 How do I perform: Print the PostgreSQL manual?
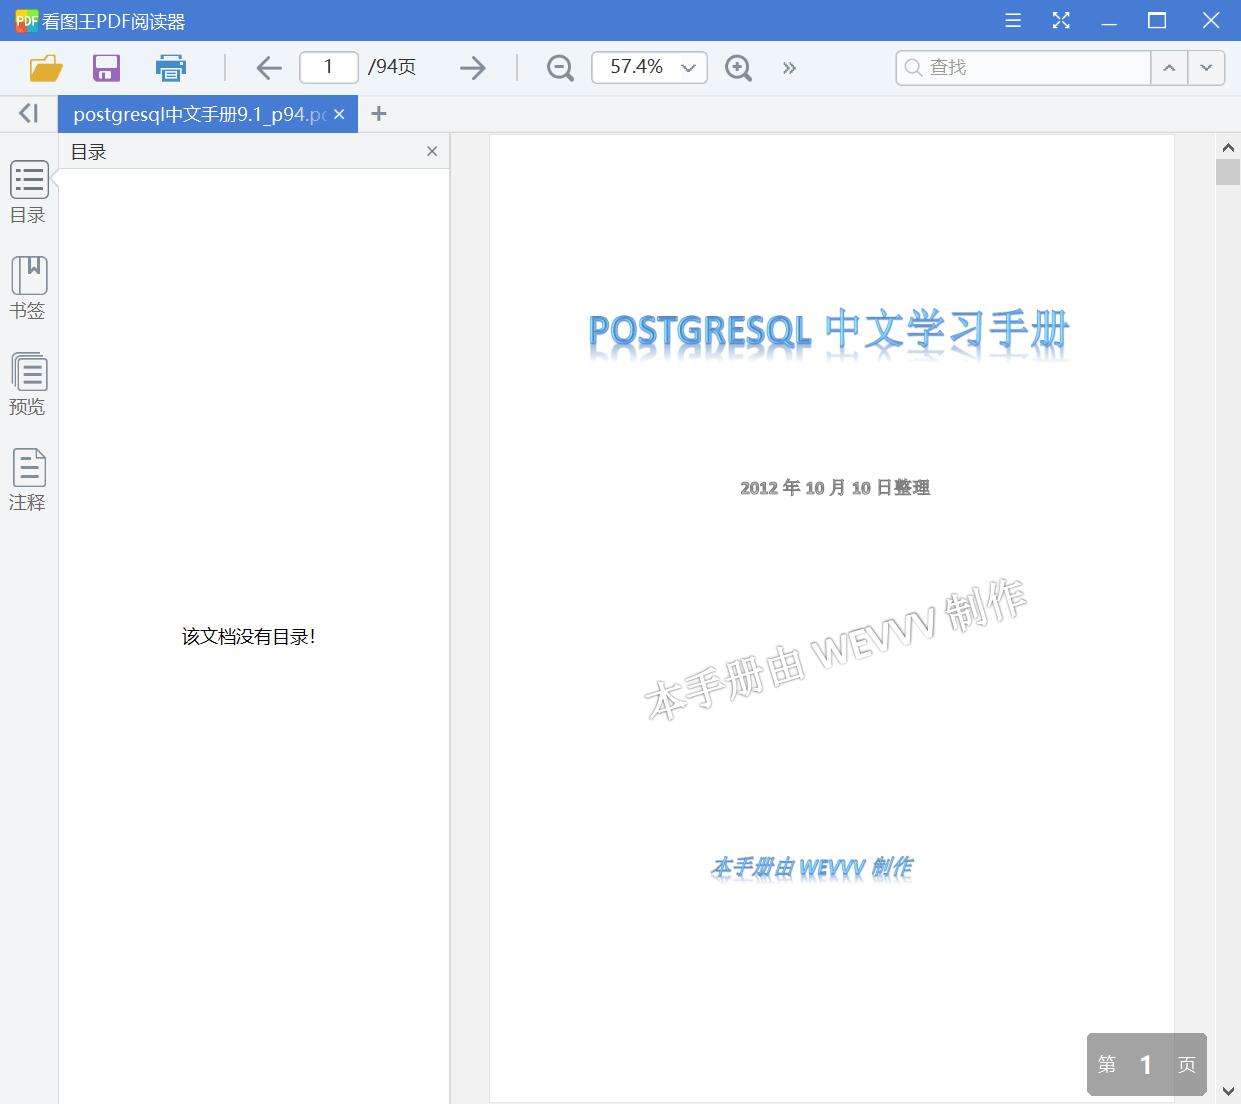coord(170,67)
